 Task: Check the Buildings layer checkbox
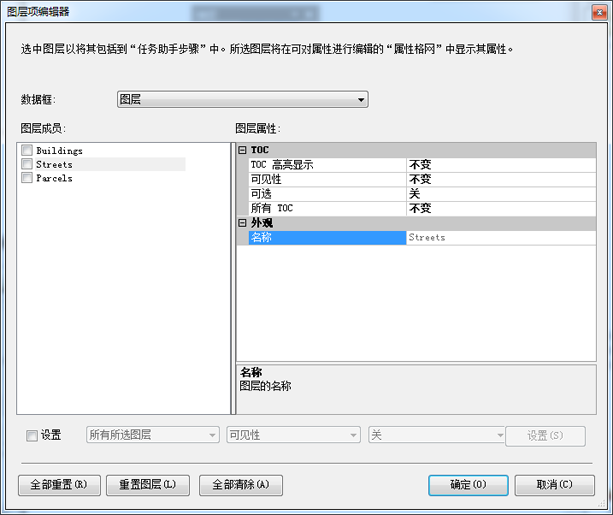(x=26, y=150)
